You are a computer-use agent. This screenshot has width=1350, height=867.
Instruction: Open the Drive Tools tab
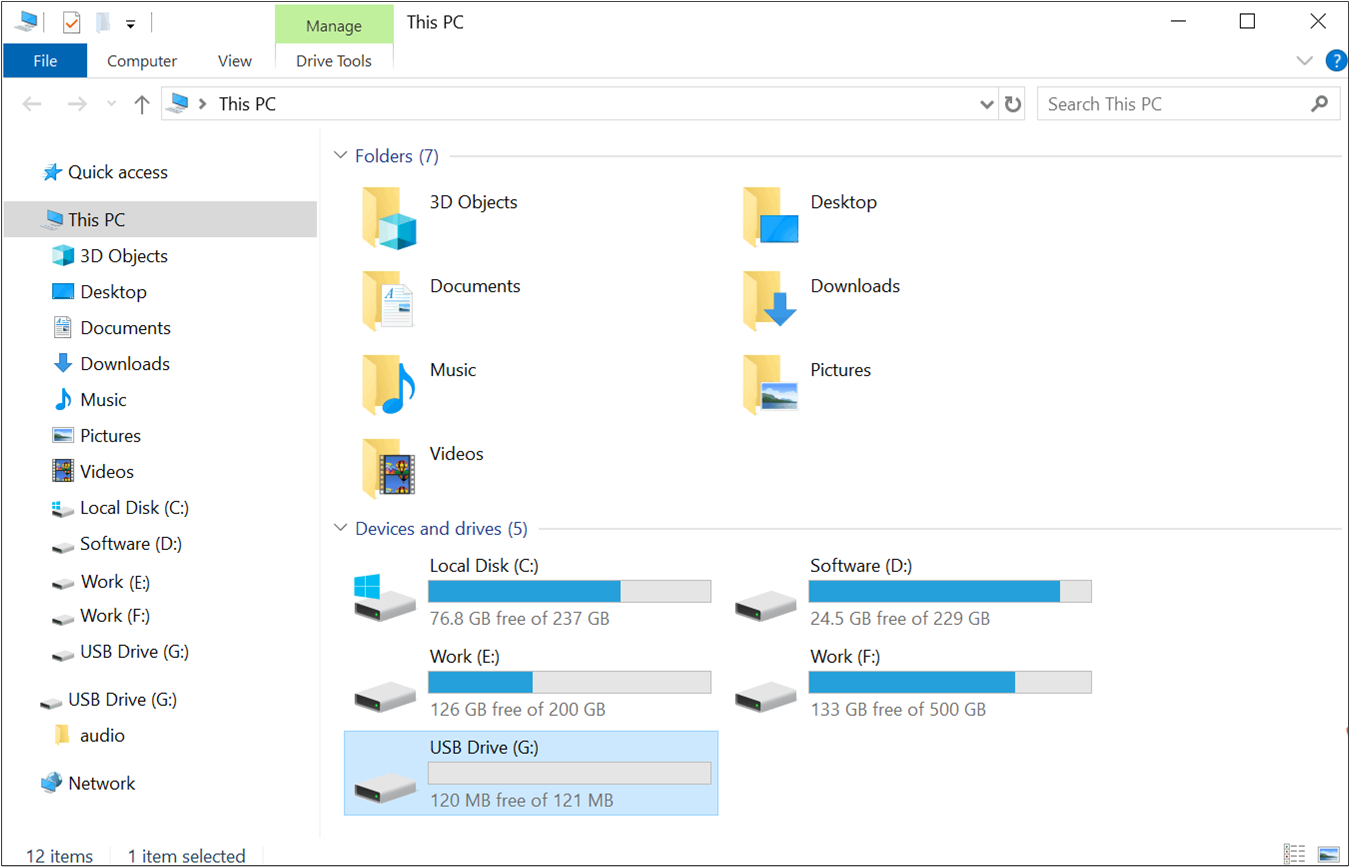333,61
